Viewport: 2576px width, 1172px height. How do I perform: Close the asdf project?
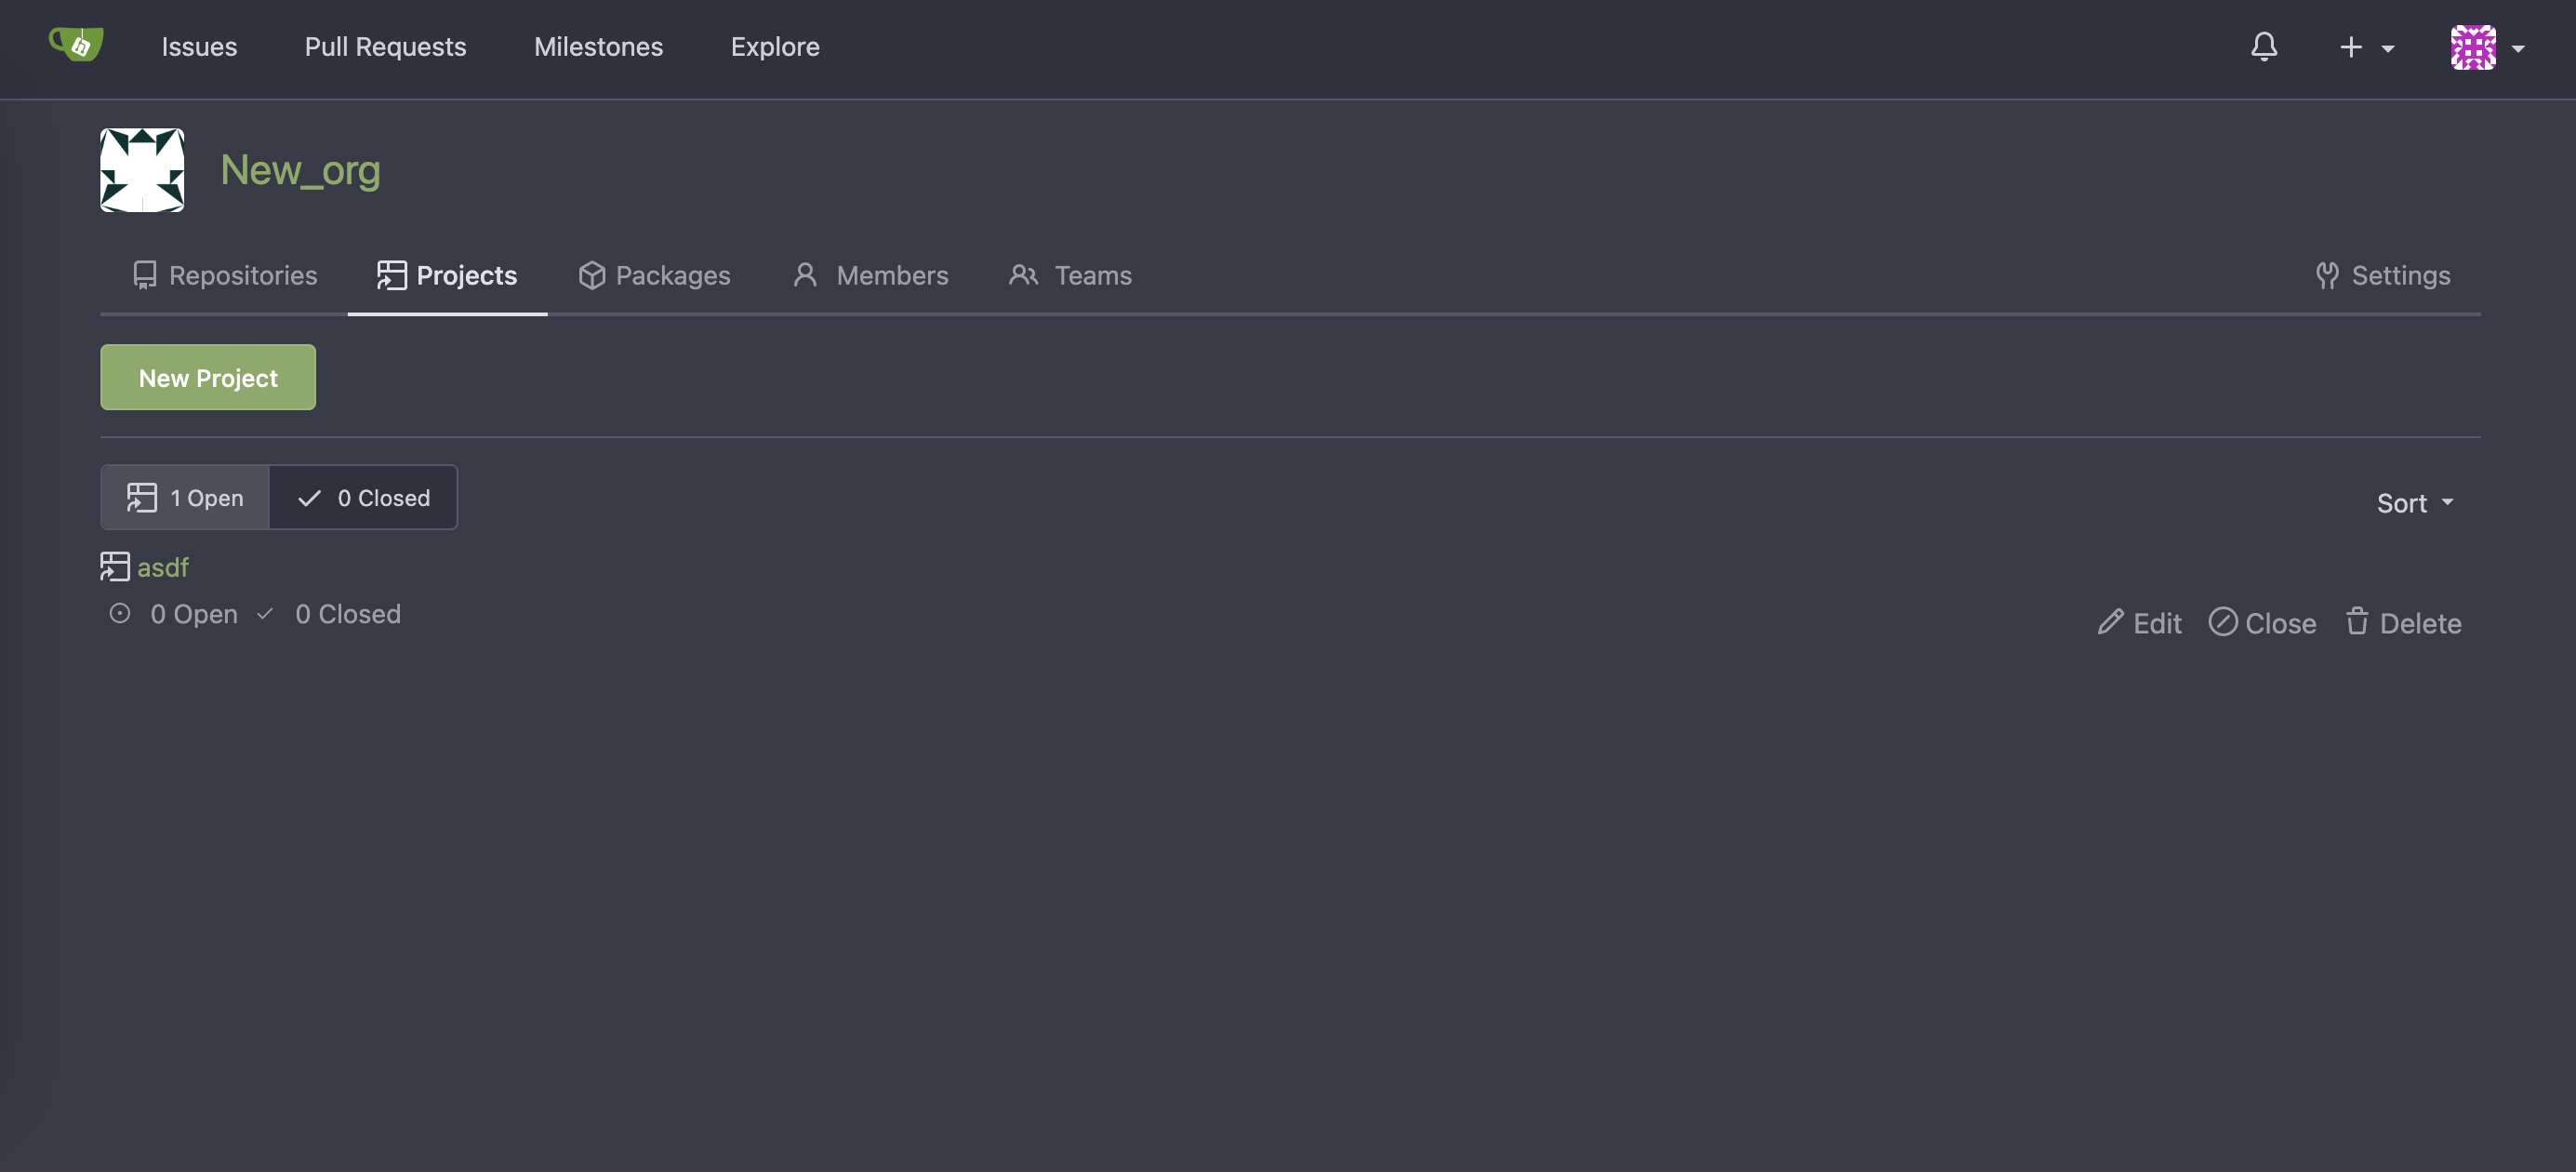tap(2262, 623)
